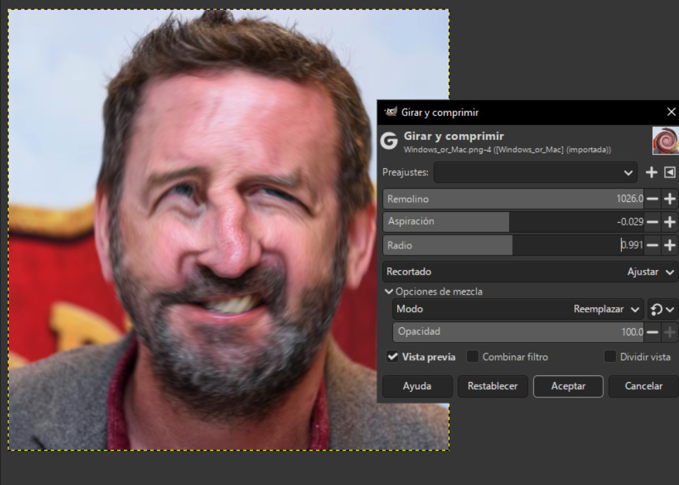
Task: Enable the Combinar filtro checkbox
Action: (x=473, y=357)
